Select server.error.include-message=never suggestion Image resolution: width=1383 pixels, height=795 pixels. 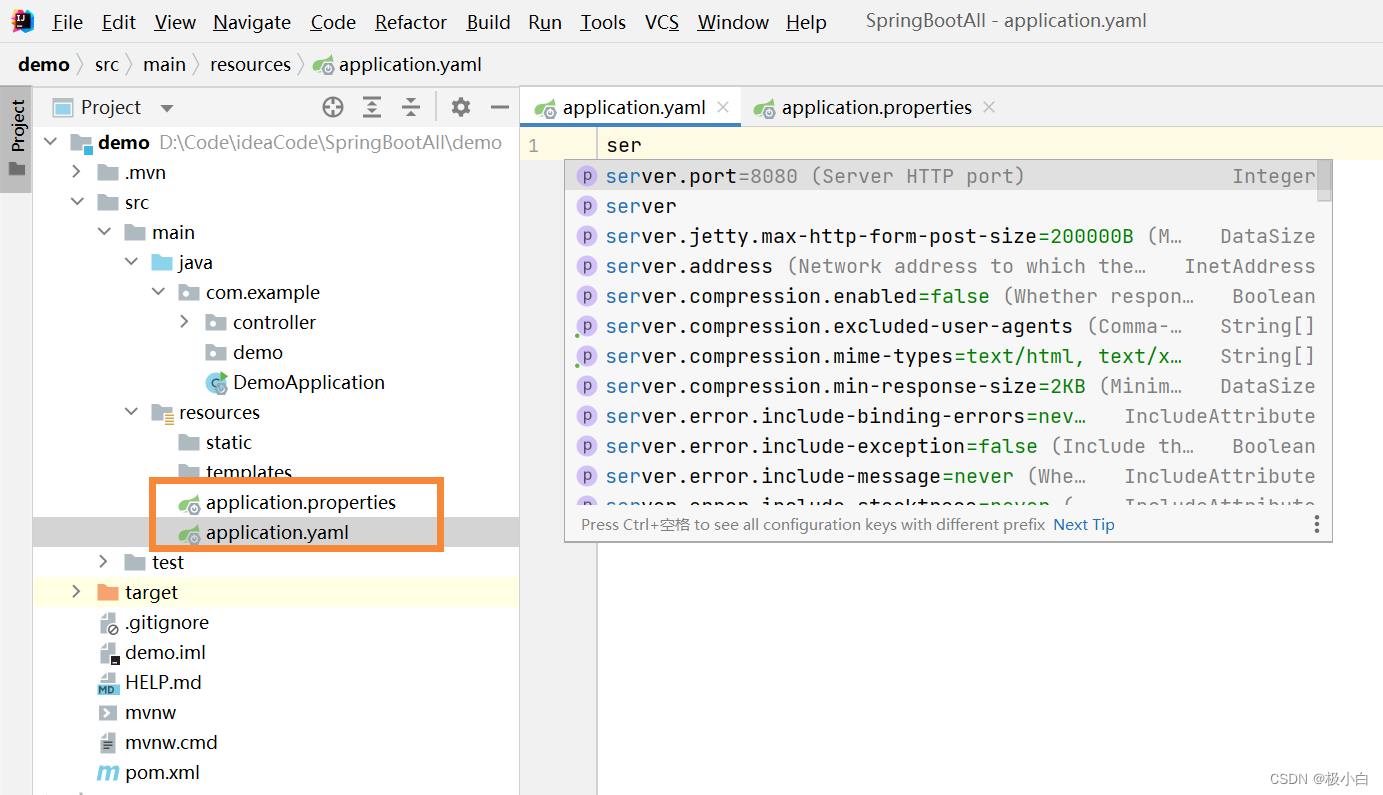941,476
